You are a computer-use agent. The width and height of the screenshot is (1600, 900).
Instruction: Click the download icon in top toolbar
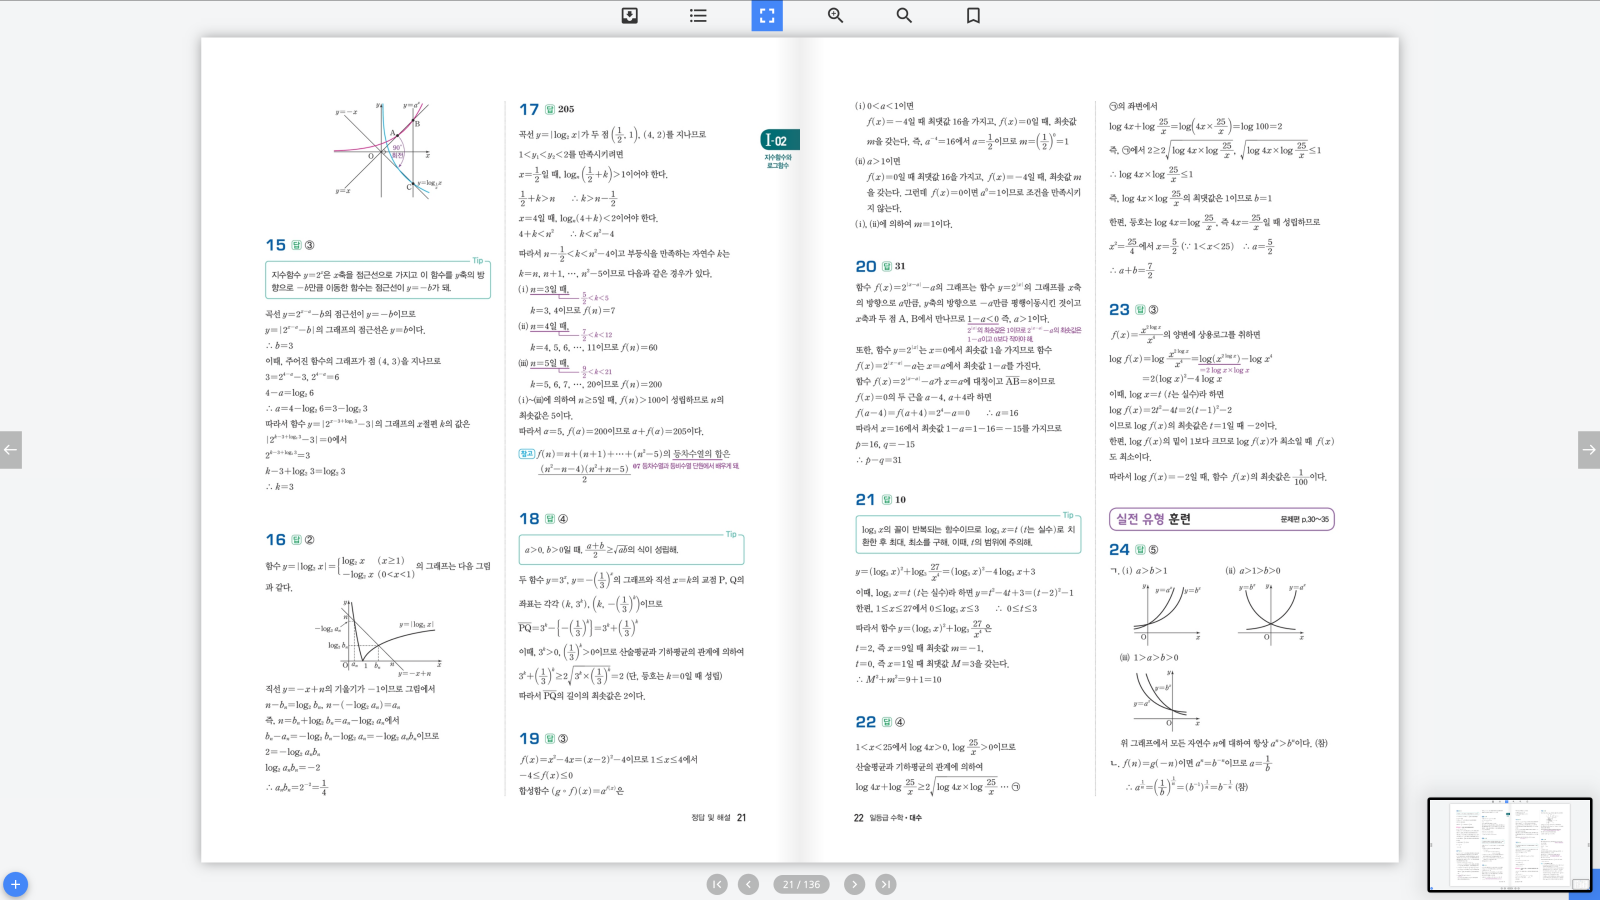click(629, 16)
